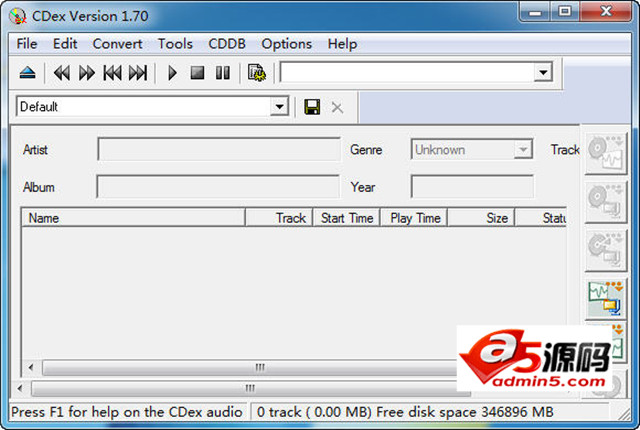Image resolution: width=640 pixels, height=430 pixels.
Task: Sort by the Start Time column header
Action: 347,218
